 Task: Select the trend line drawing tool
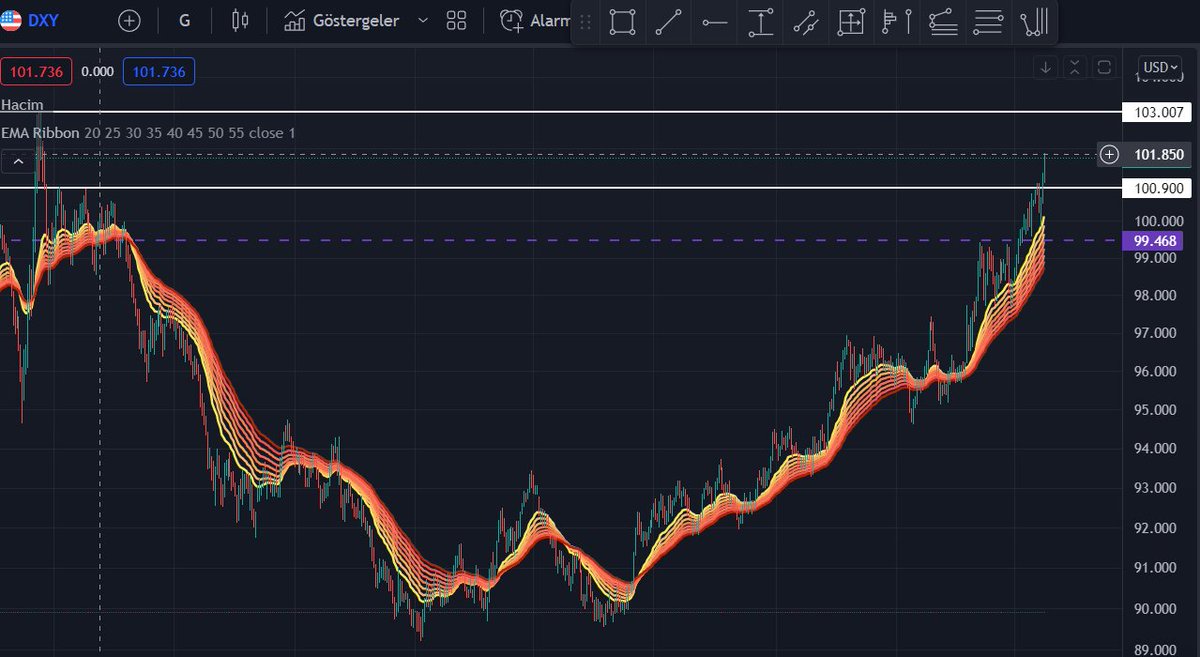coord(668,22)
